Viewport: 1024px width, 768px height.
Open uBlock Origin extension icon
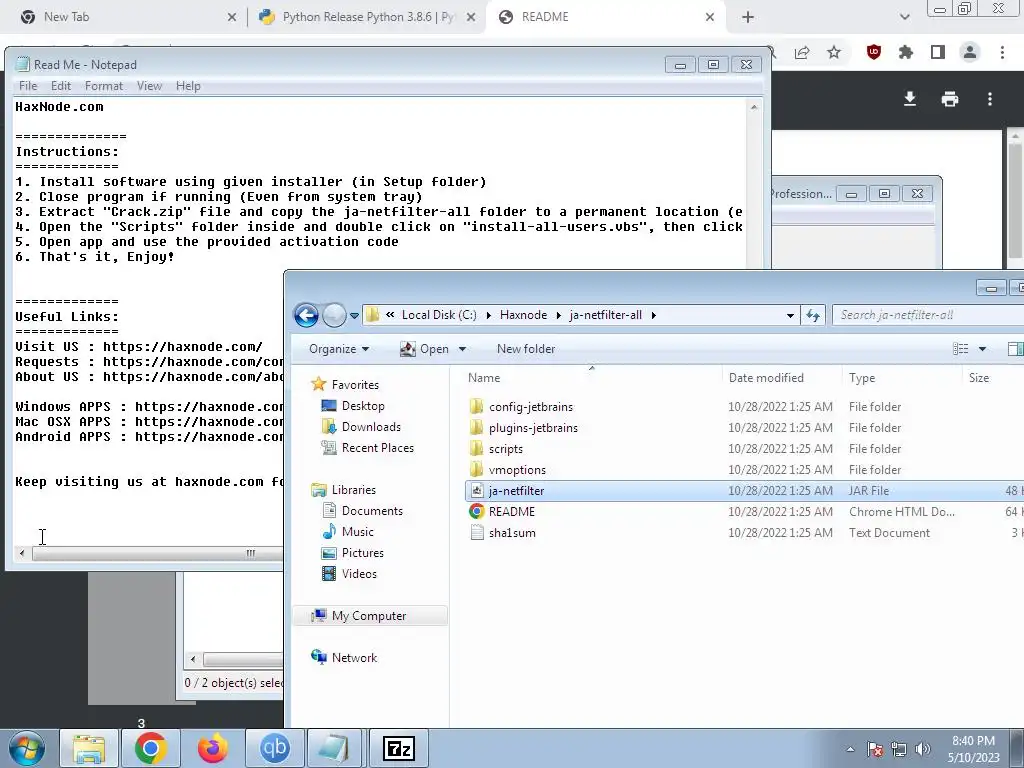(874, 52)
